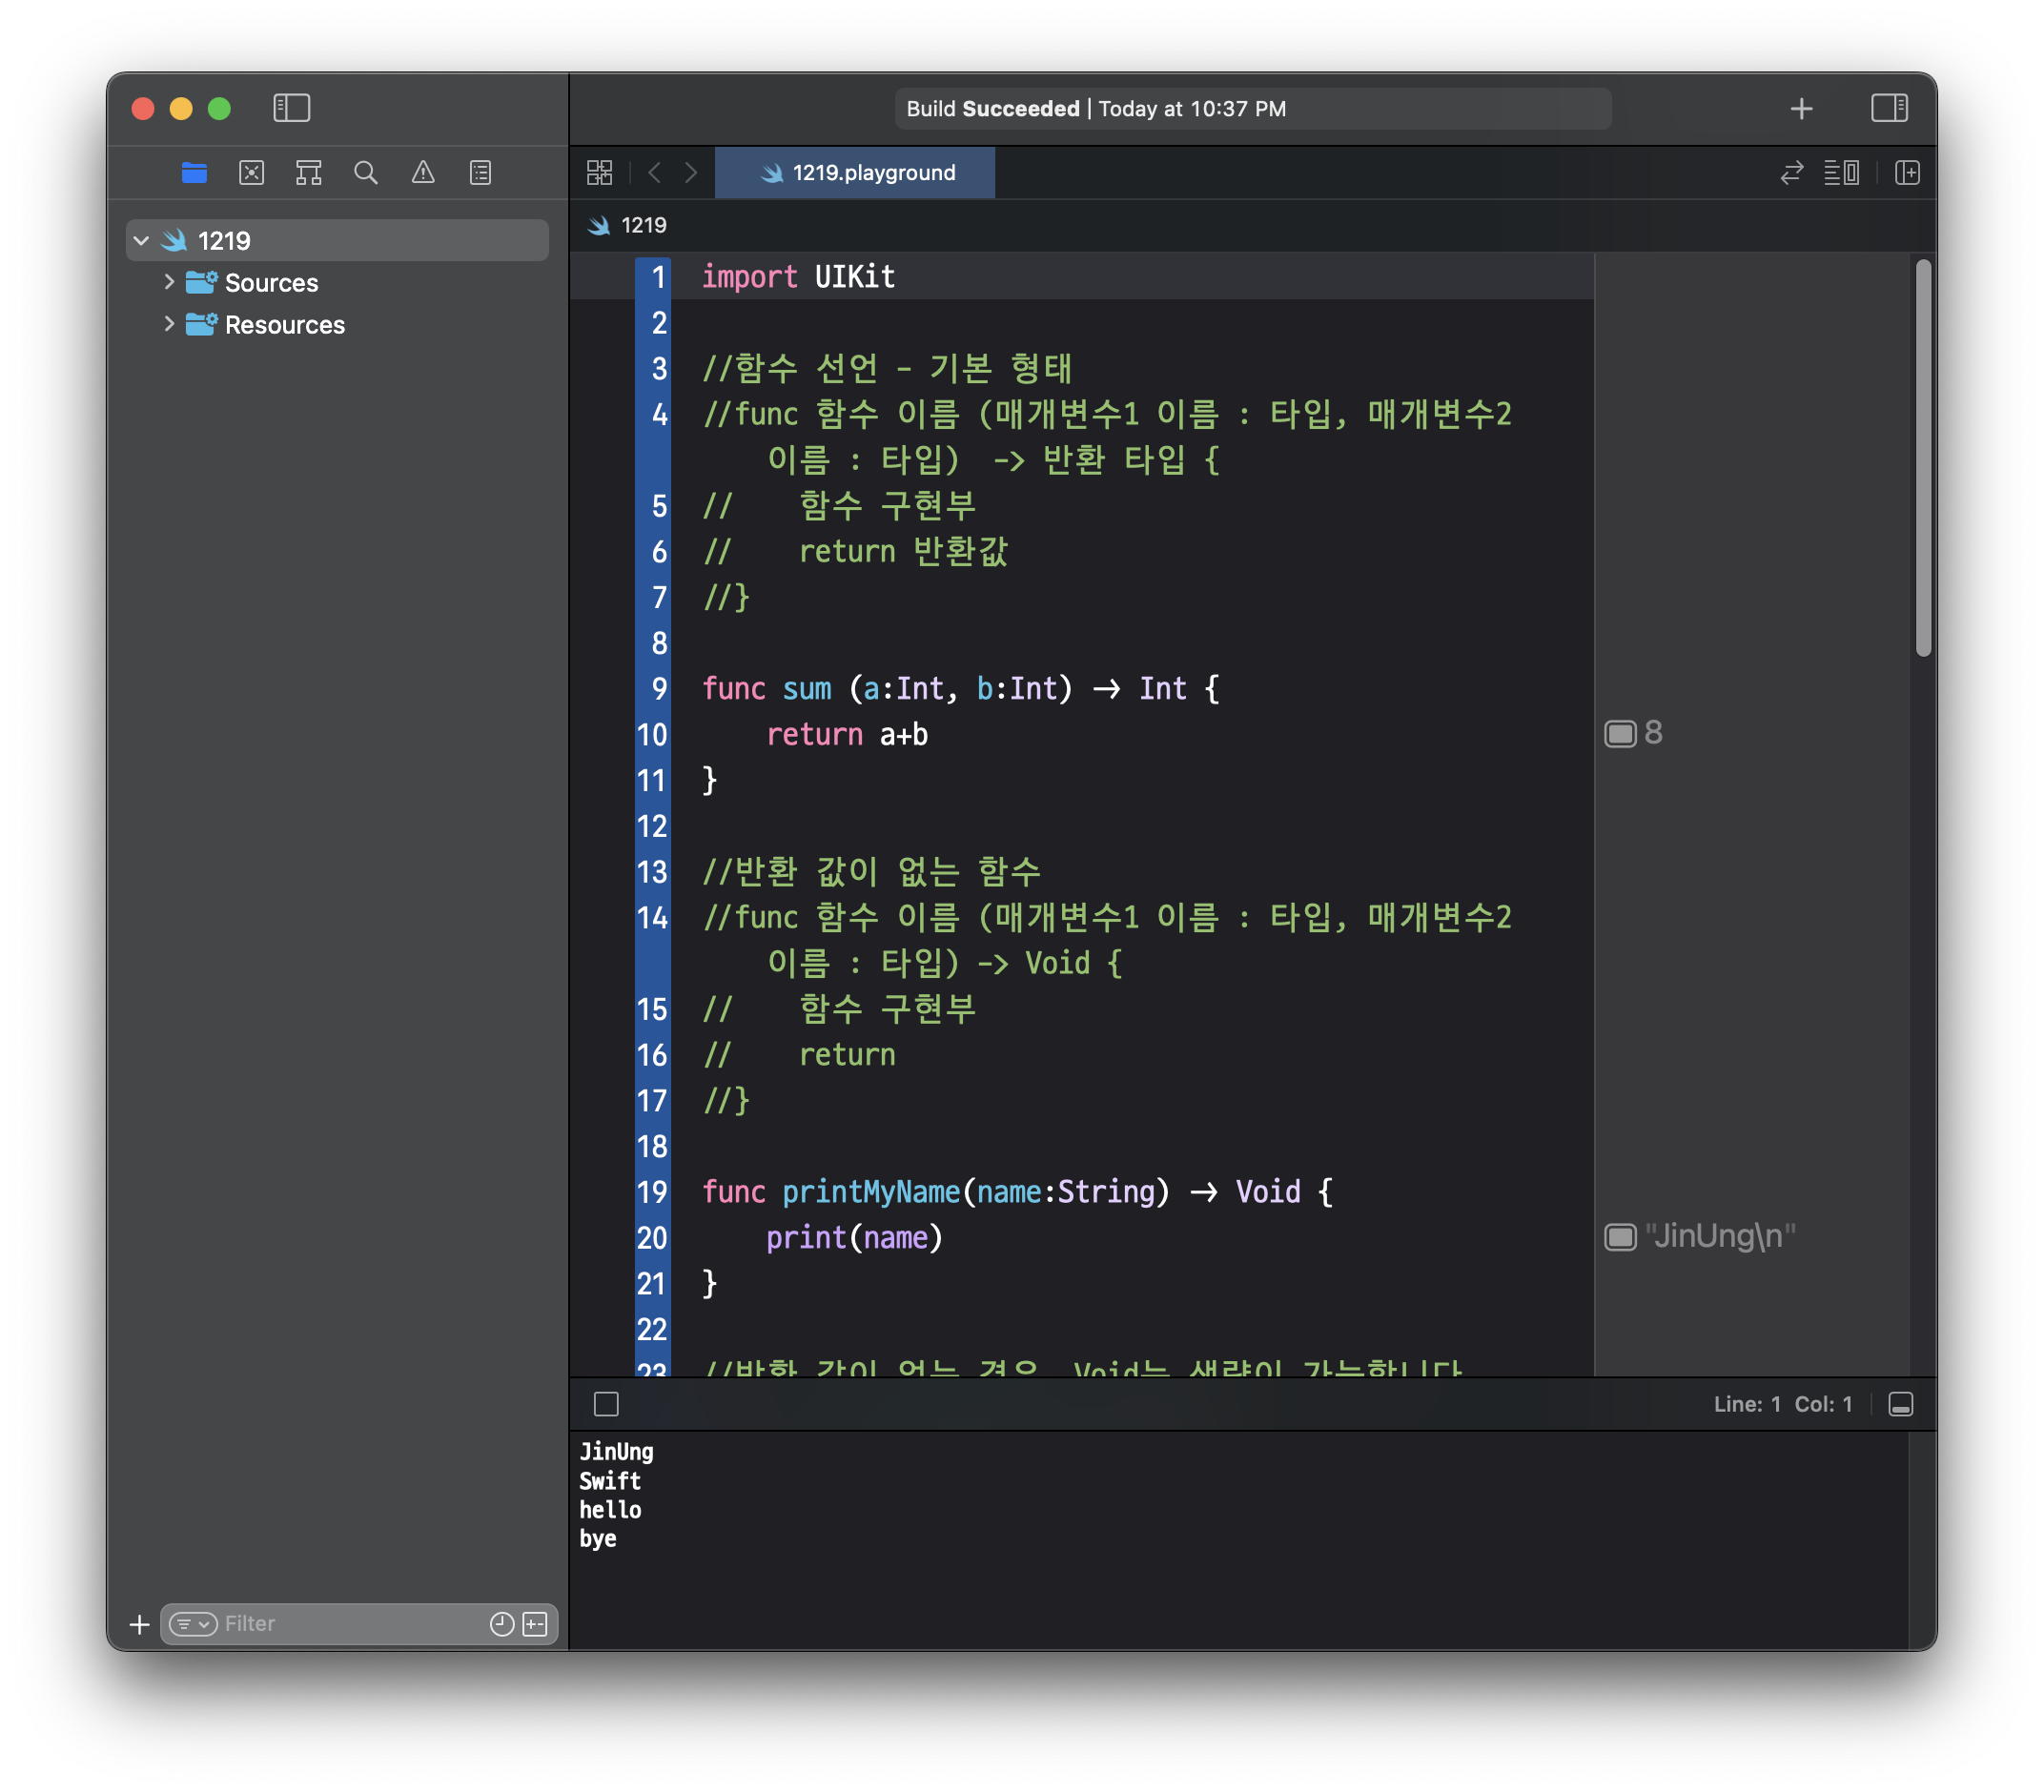Expand the Resources folder

[x=169, y=324]
